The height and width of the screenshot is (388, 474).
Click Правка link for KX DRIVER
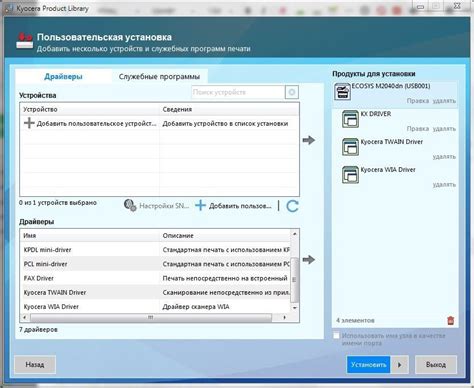tap(418, 129)
